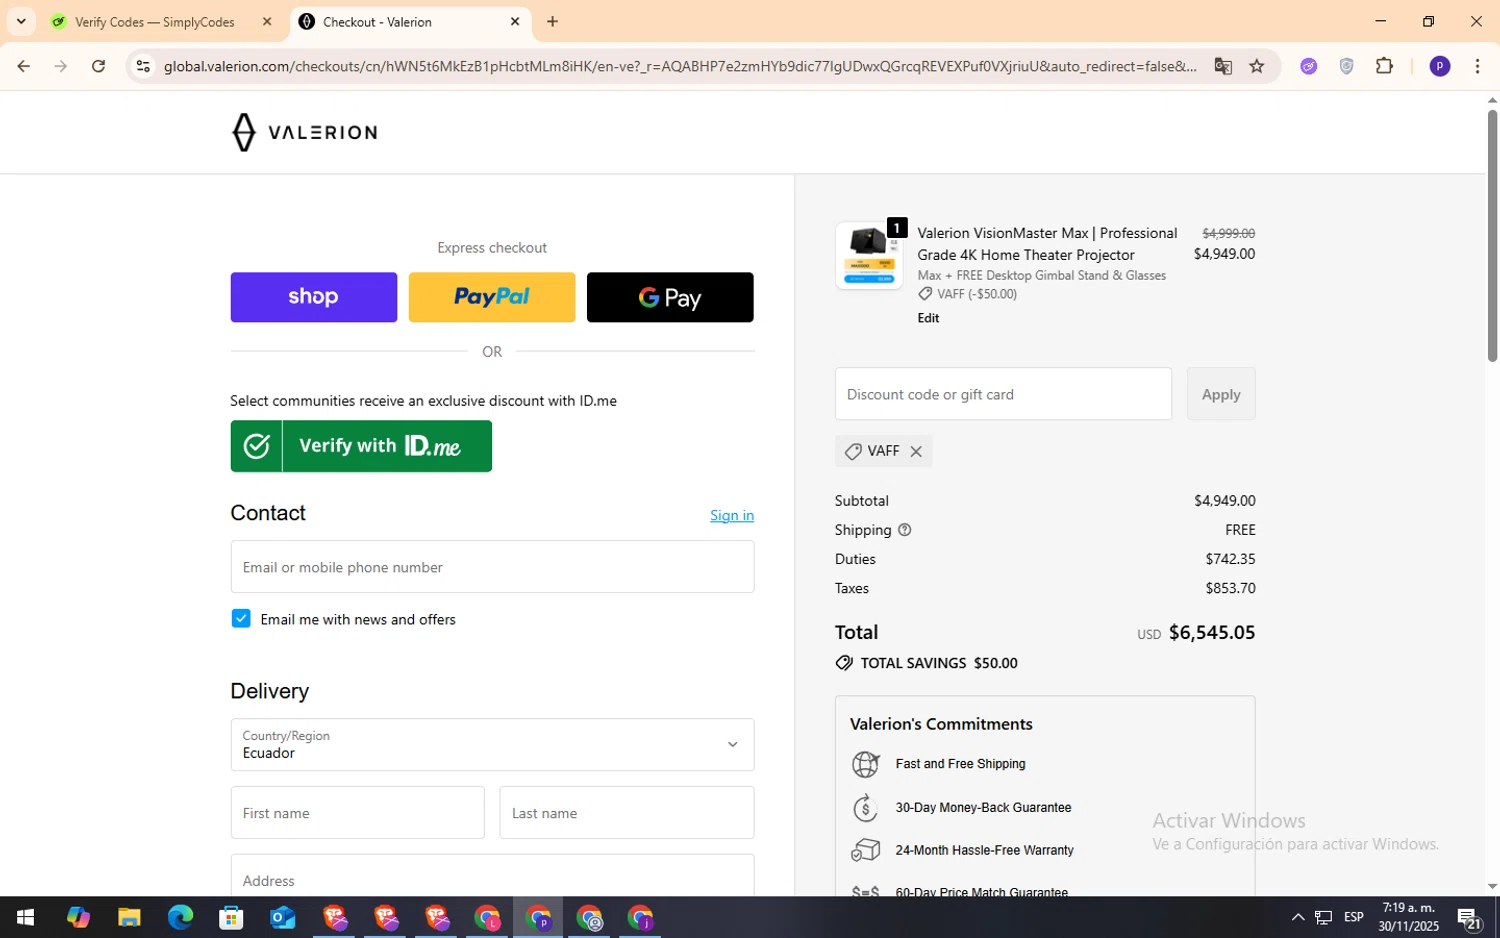Open a new browser tab

coord(552,22)
